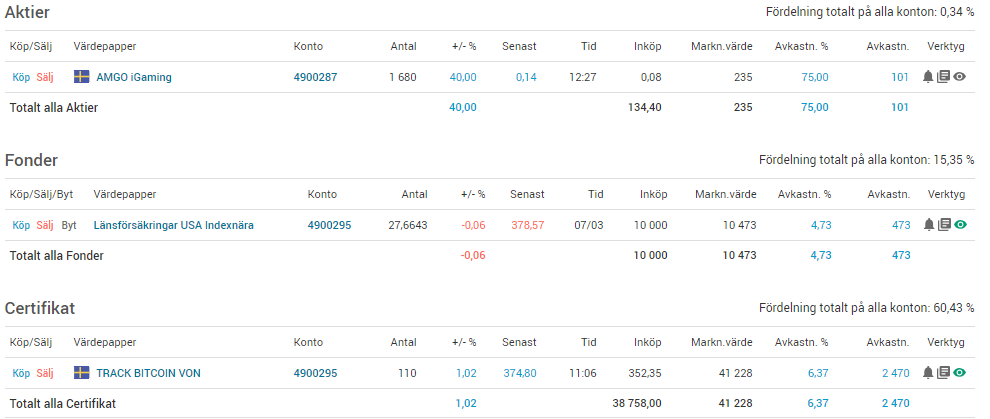The image size is (990, 419).
Task: Open the AMGO iGaming security link
Action: pos(134,78)
